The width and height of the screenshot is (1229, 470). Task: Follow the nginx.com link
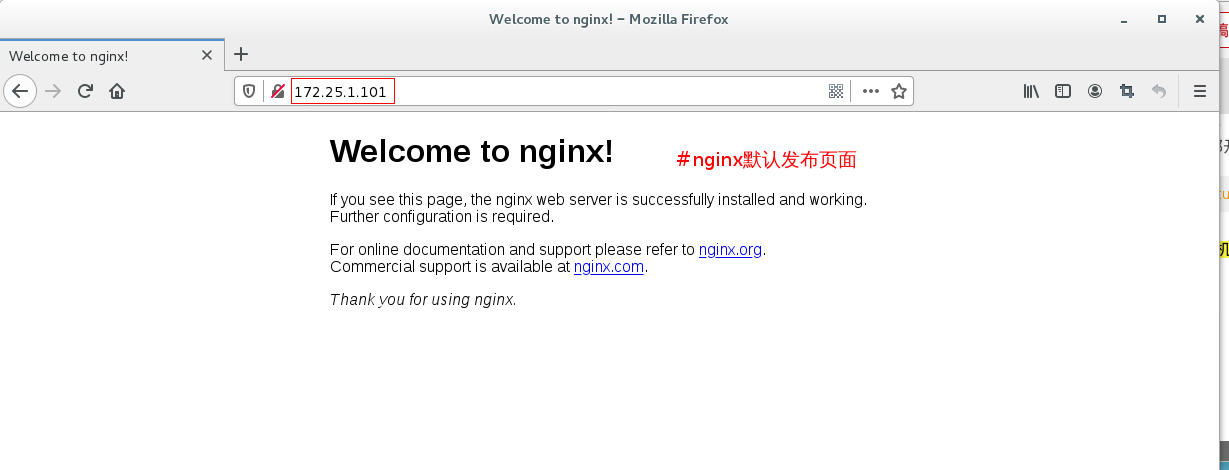609,267
